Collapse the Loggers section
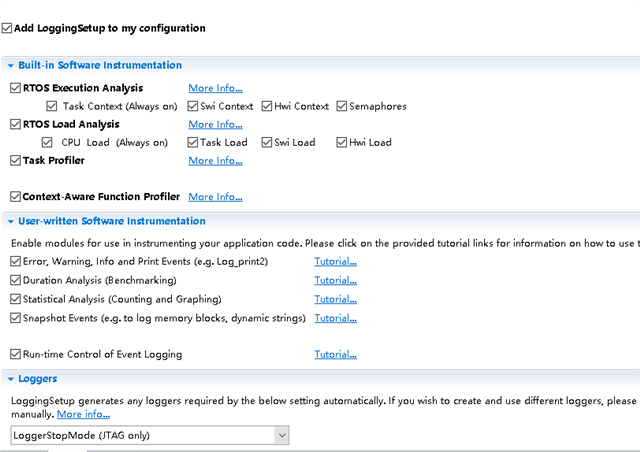Image resolution: width=640 pixels, height=452 pixels. coord(10,379)
